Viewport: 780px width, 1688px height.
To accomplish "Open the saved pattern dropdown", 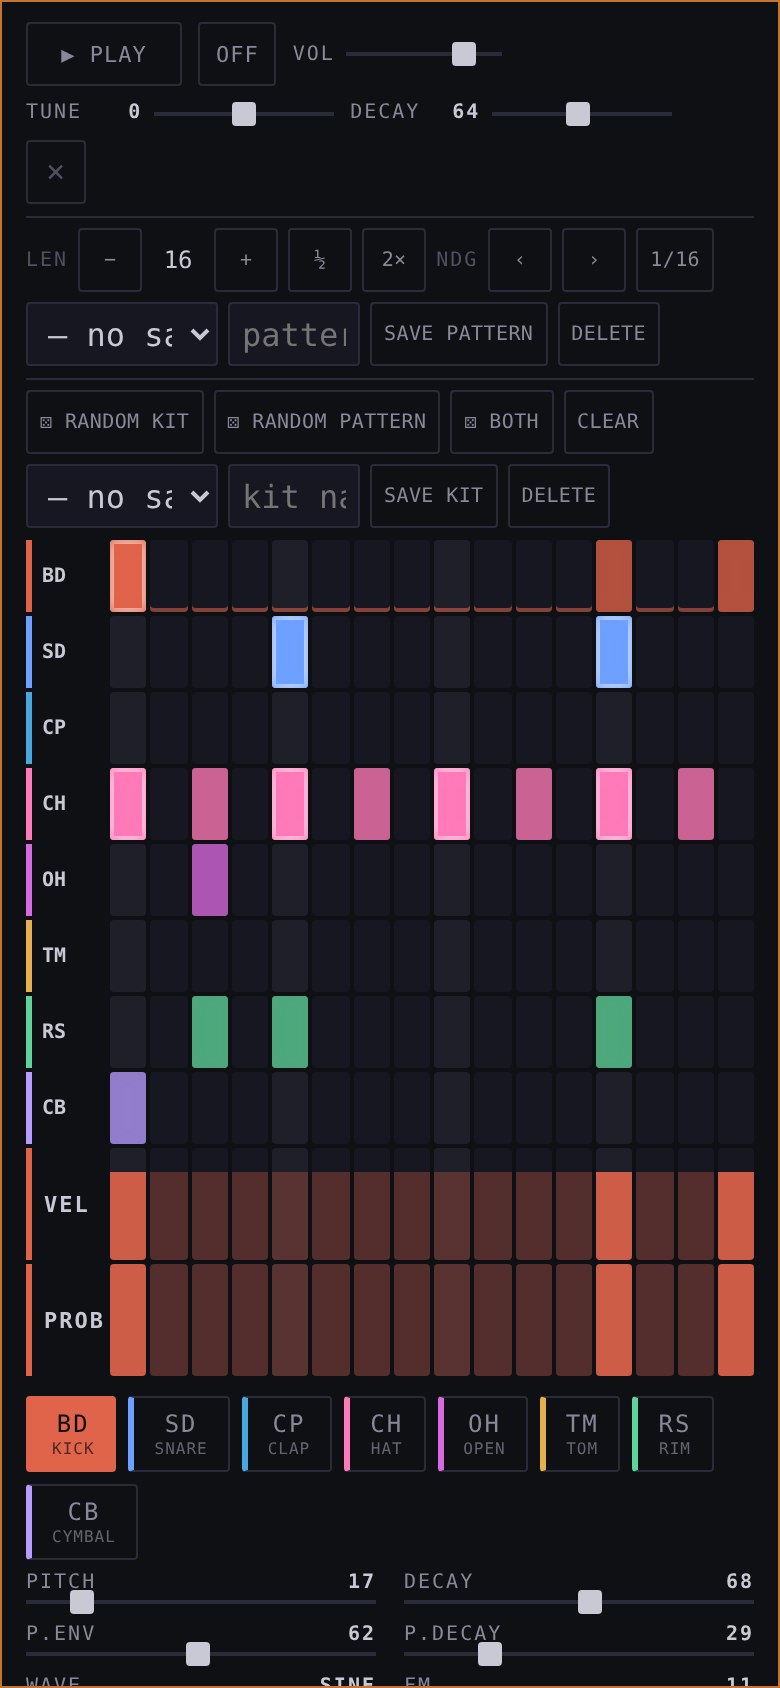I will click(122, 334).
